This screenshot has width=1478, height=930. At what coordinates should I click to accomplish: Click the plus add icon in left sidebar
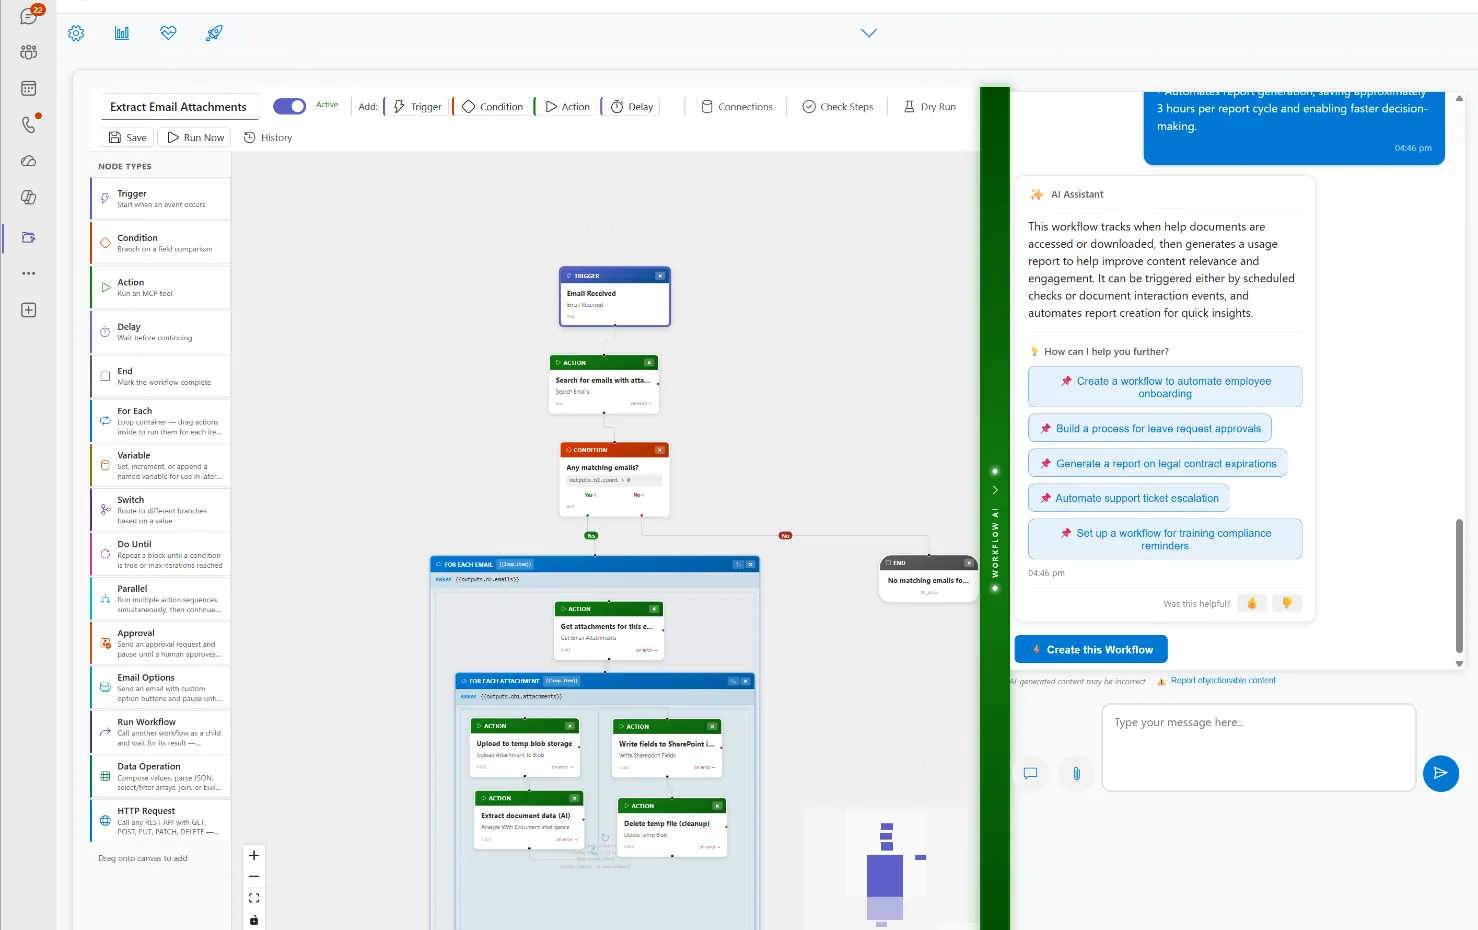[29, 310]
